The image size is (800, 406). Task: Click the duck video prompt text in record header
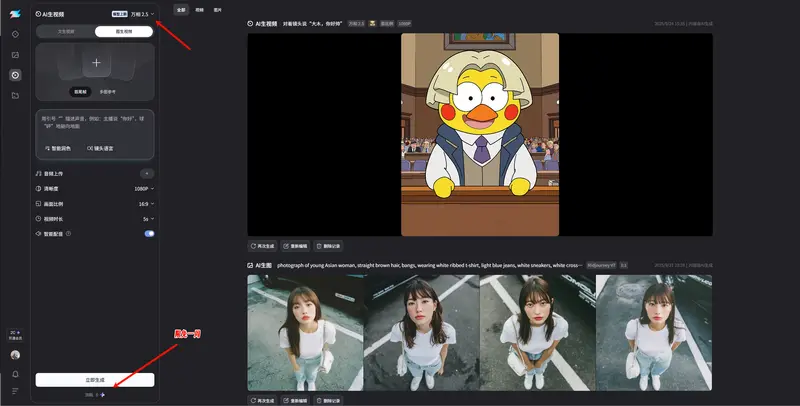click(x=313, y=23)
